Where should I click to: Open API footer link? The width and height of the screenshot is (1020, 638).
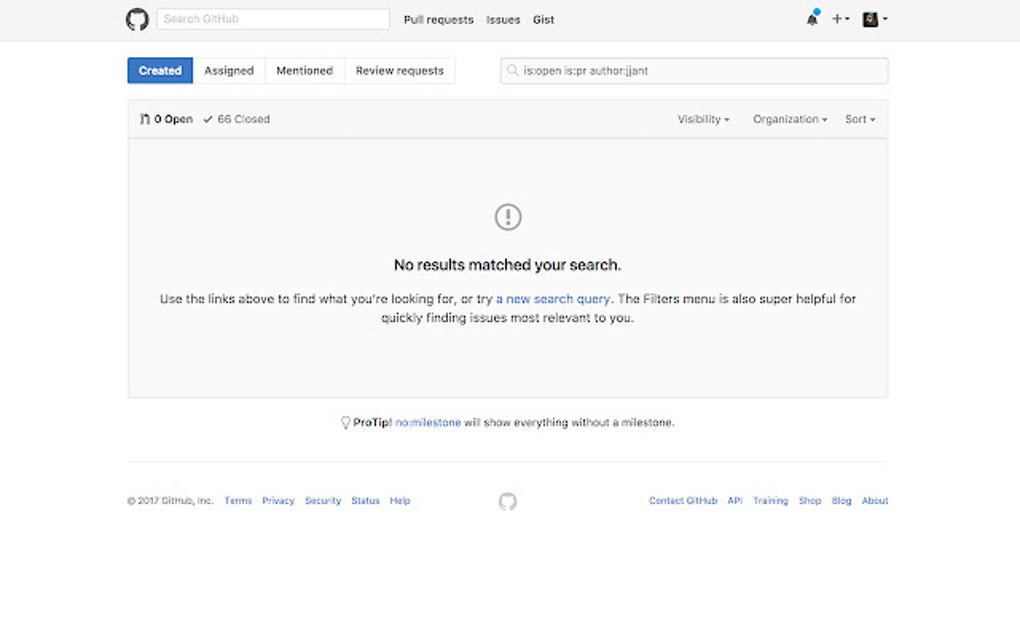[x=735, y=500]
